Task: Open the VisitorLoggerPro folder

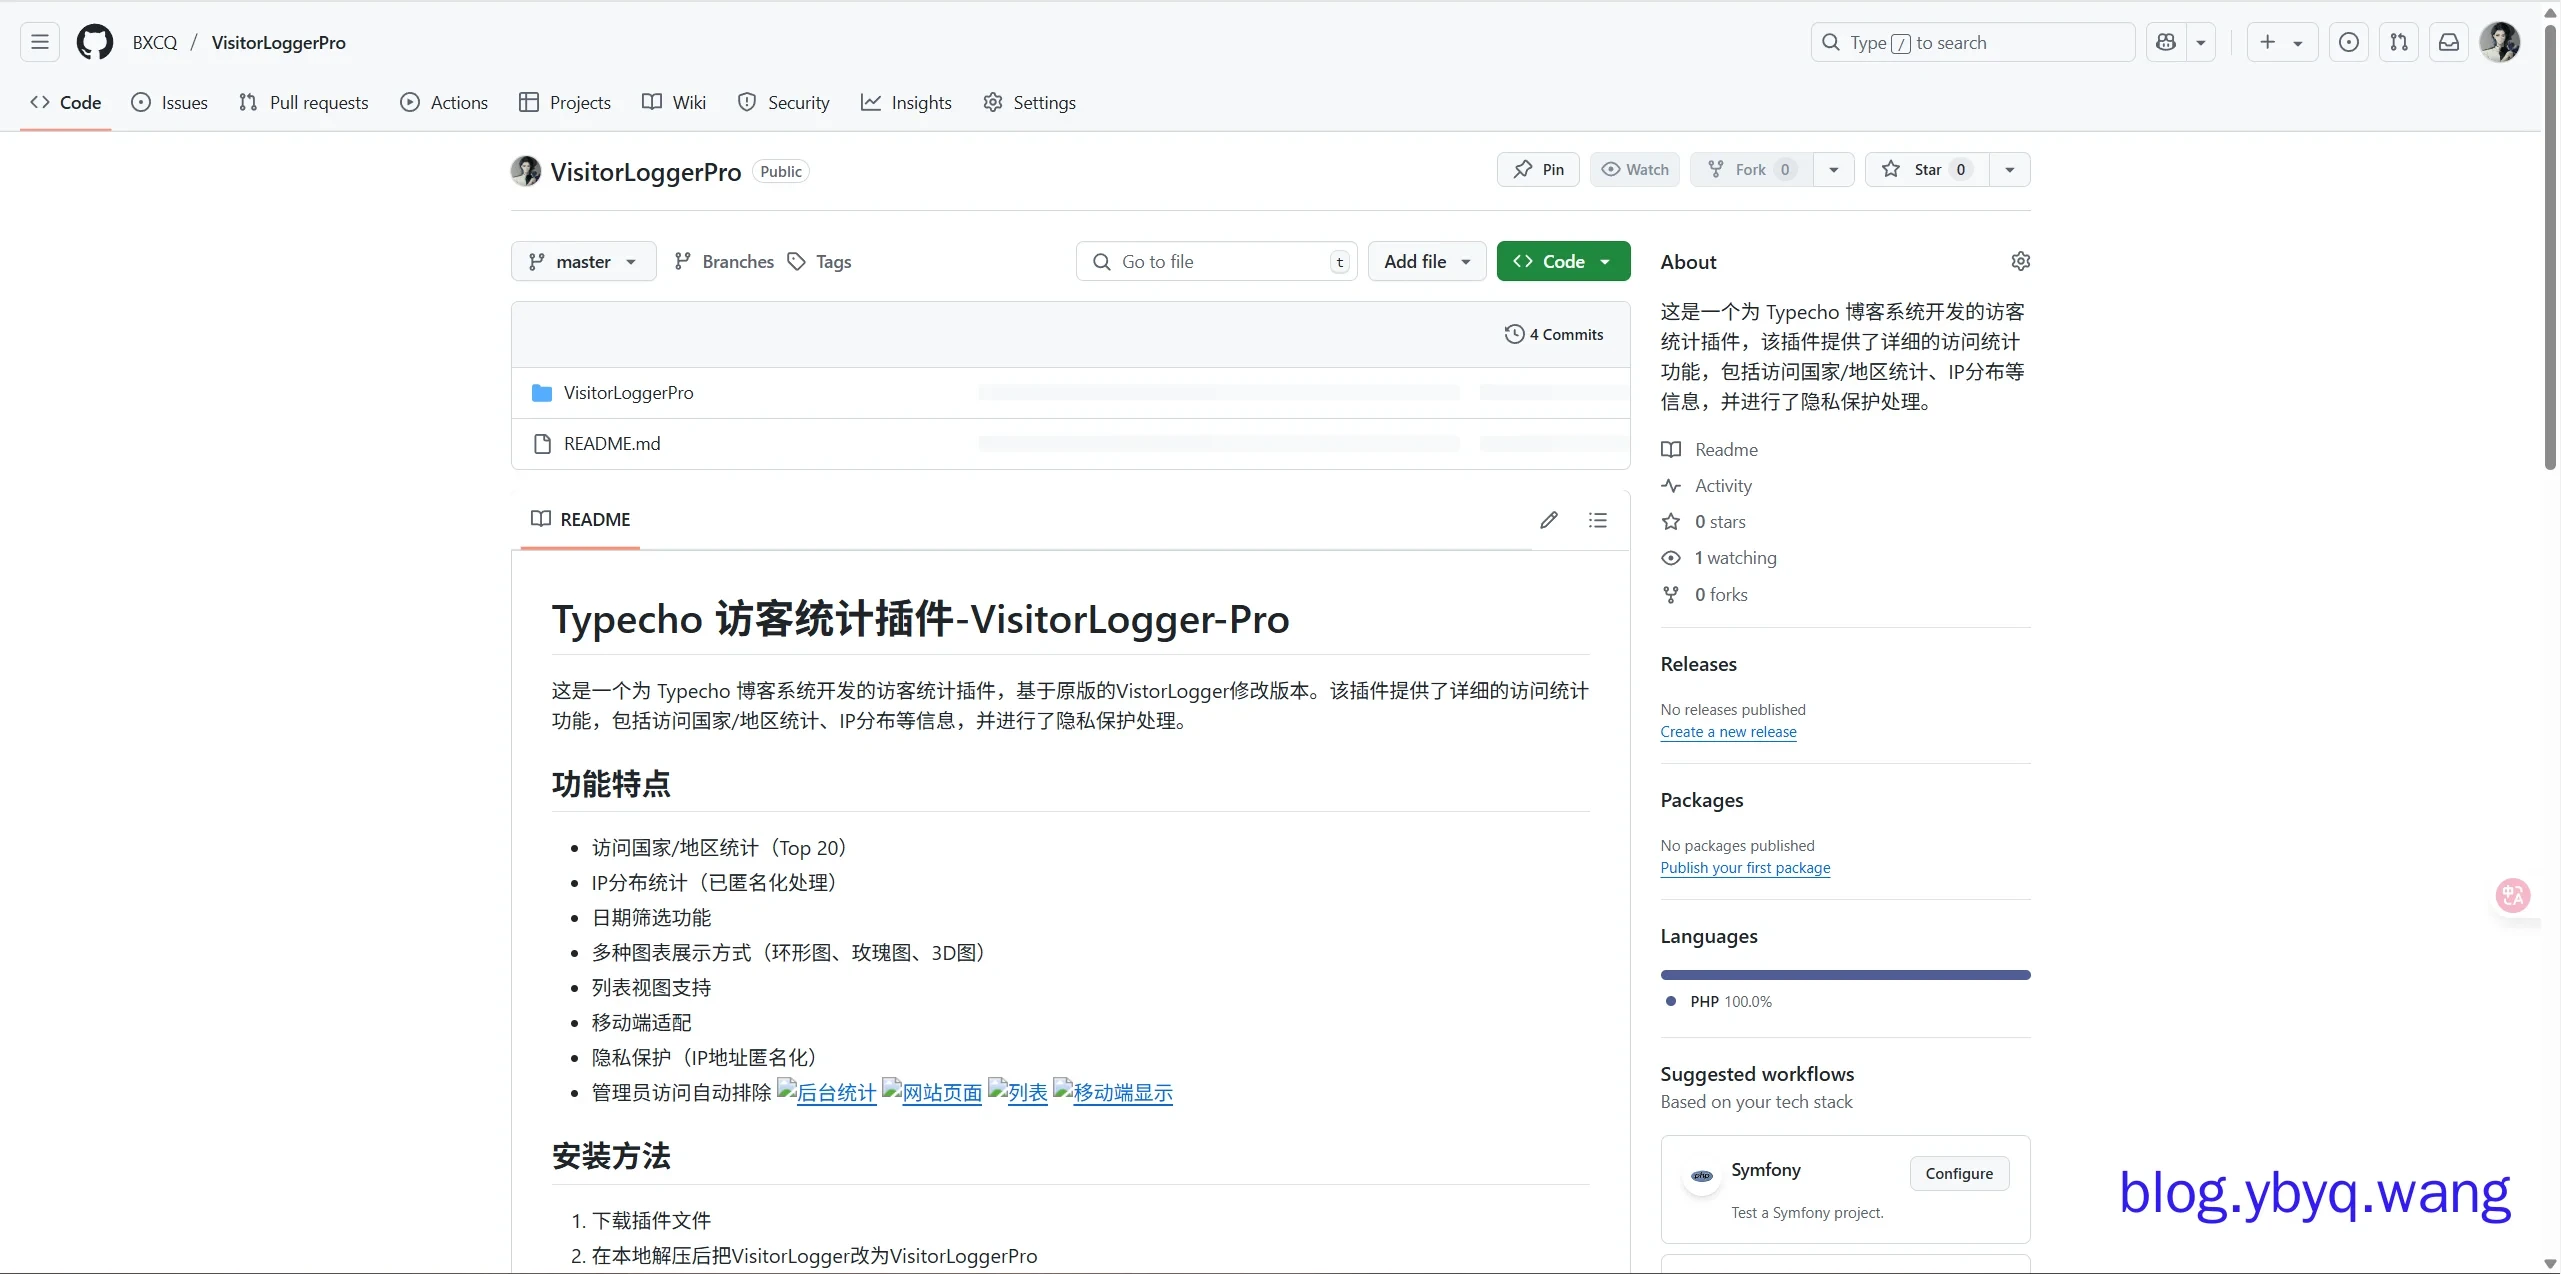Action: point(628,392)
